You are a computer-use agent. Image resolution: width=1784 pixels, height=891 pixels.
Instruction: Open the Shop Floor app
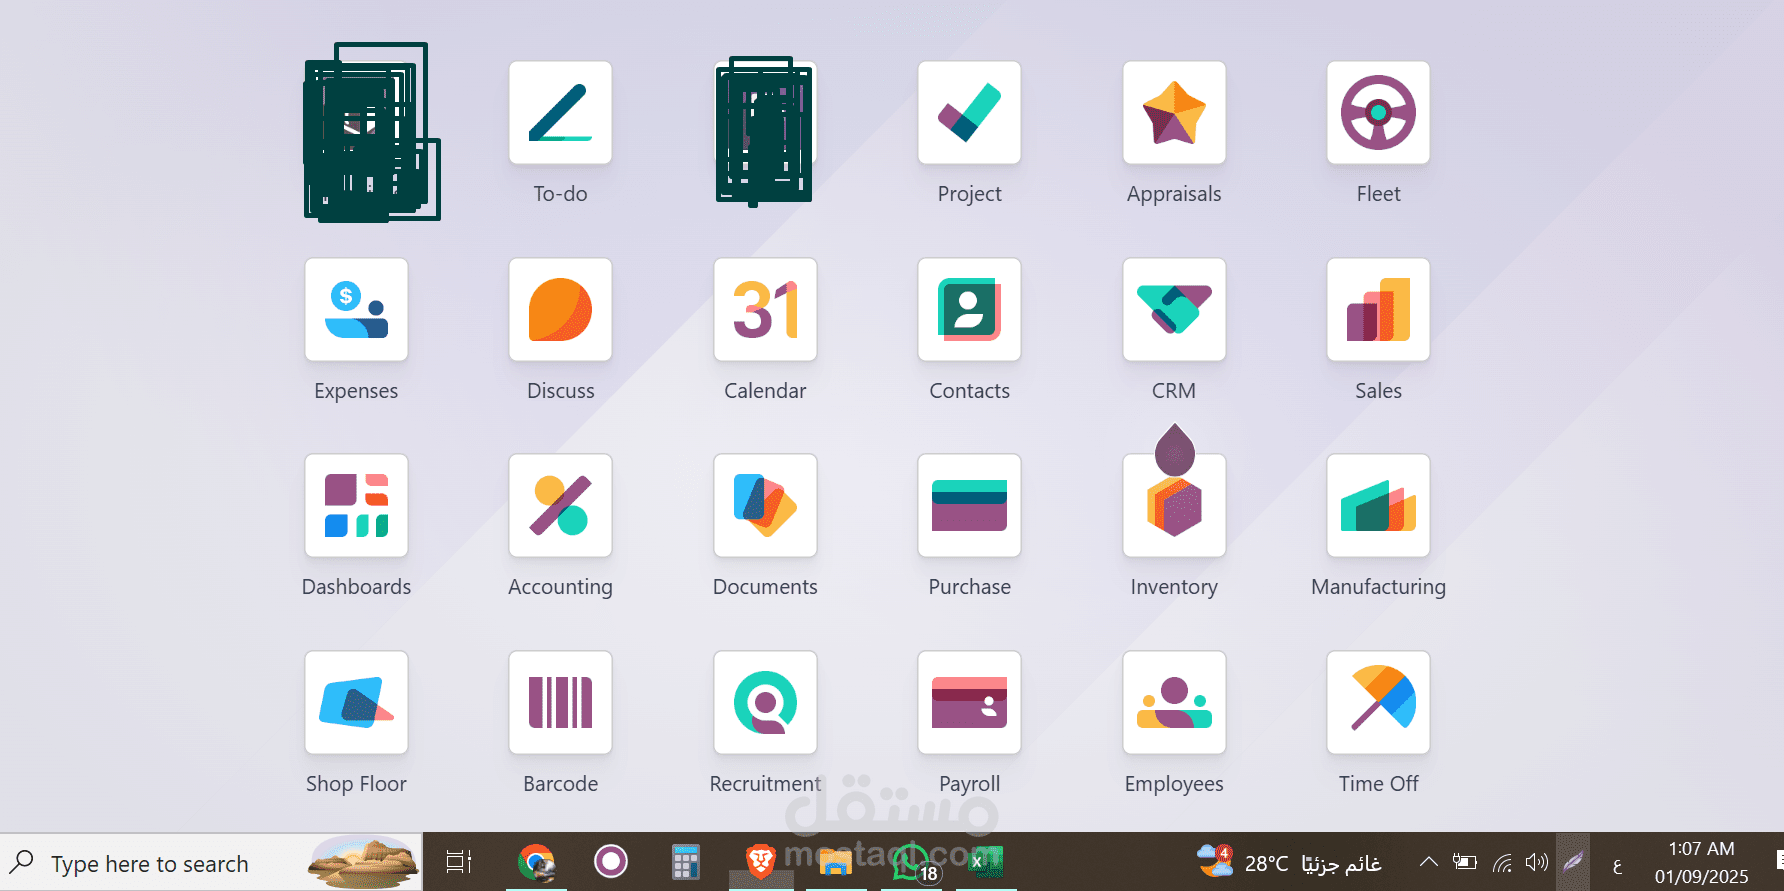pos(356,702)
